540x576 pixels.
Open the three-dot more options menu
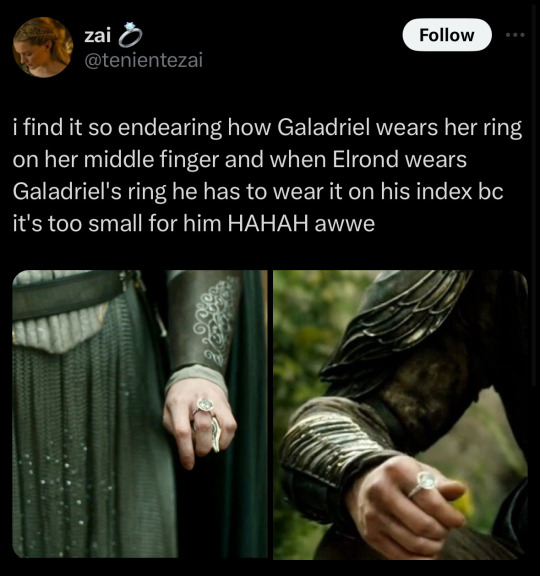[515, 35]
